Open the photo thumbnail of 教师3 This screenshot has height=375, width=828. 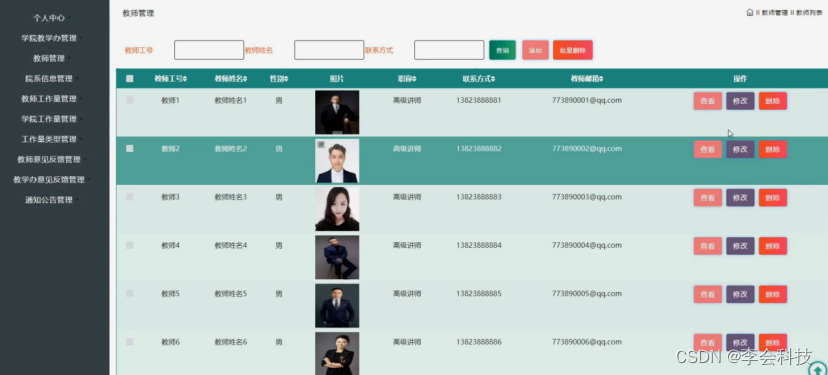click(x=337, y=209)
